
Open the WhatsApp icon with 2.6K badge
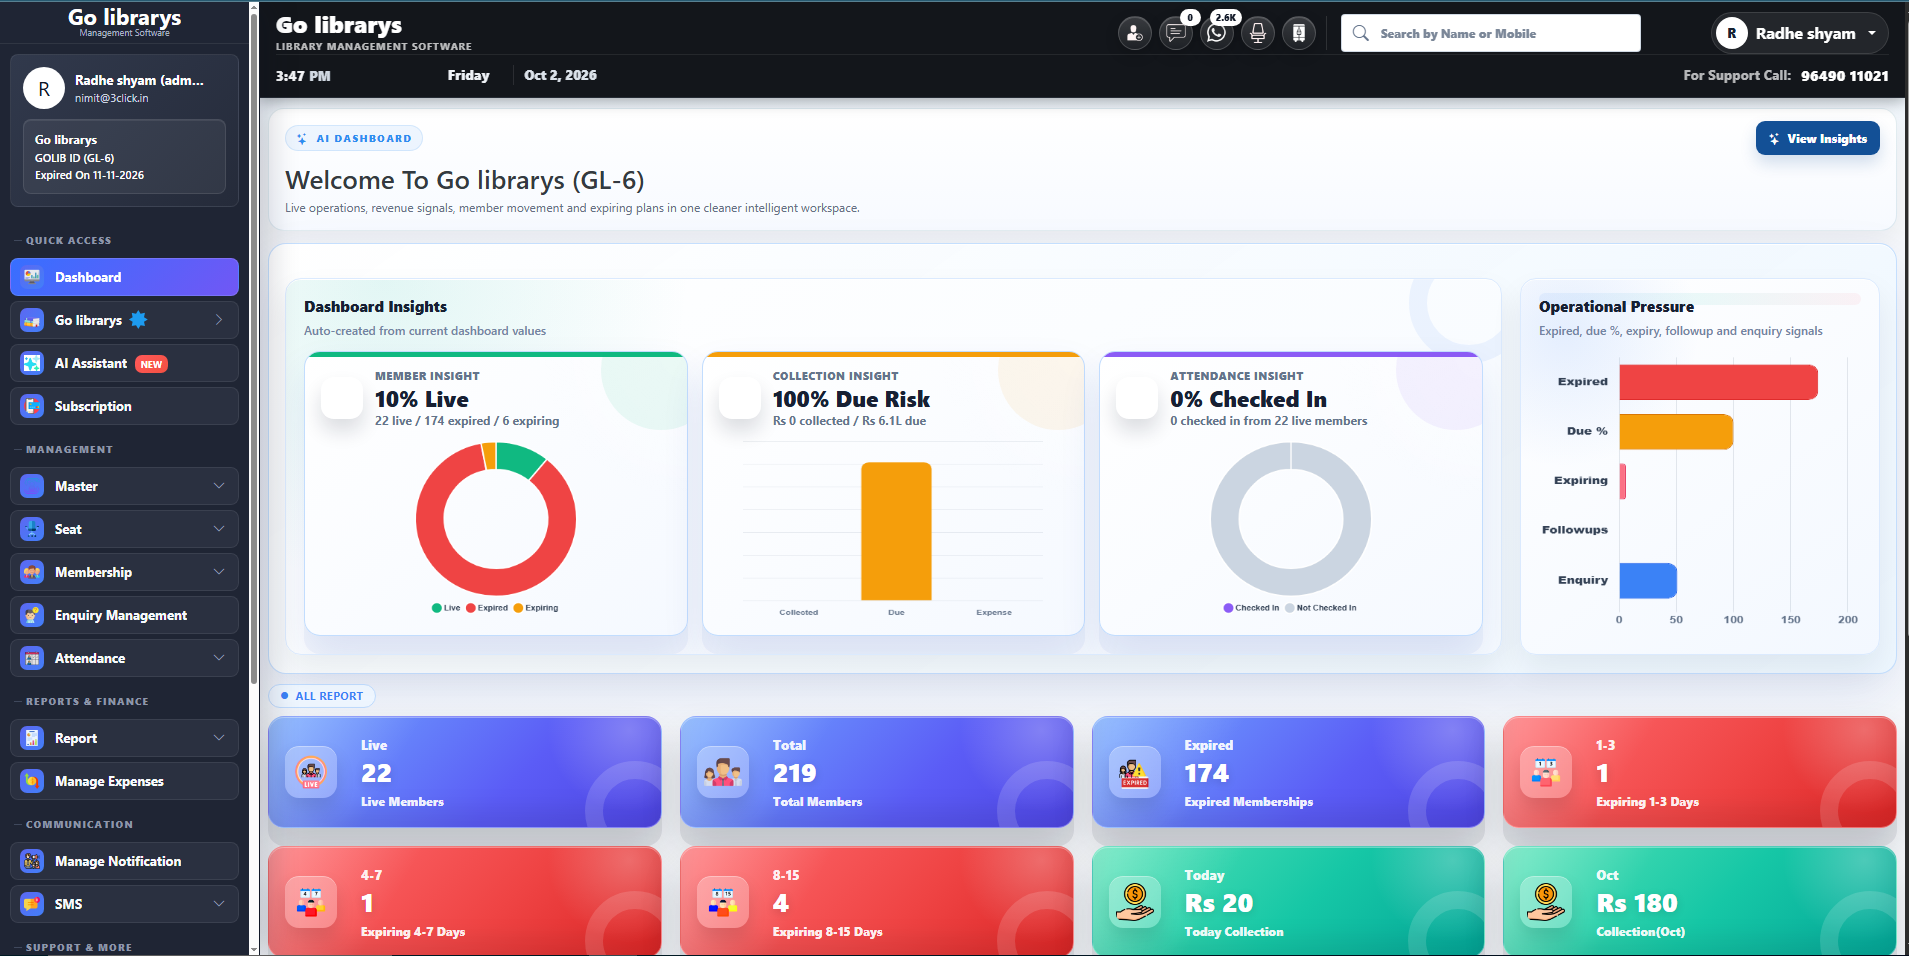[x=1216, y=33]
